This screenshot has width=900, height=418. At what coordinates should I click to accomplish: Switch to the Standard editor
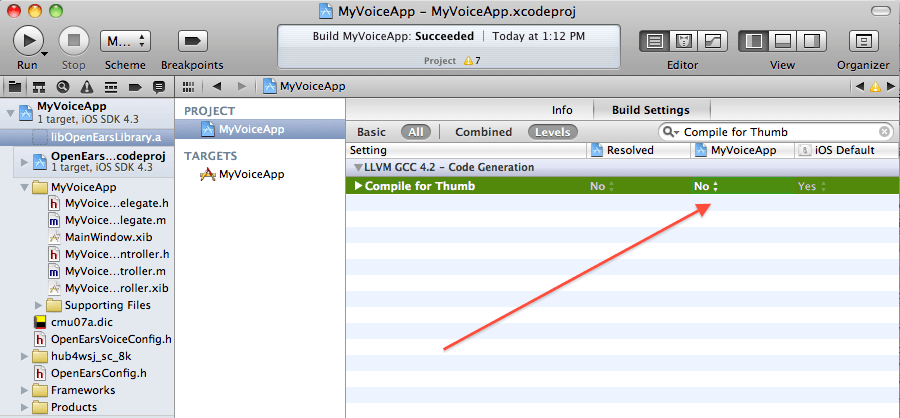655,41
